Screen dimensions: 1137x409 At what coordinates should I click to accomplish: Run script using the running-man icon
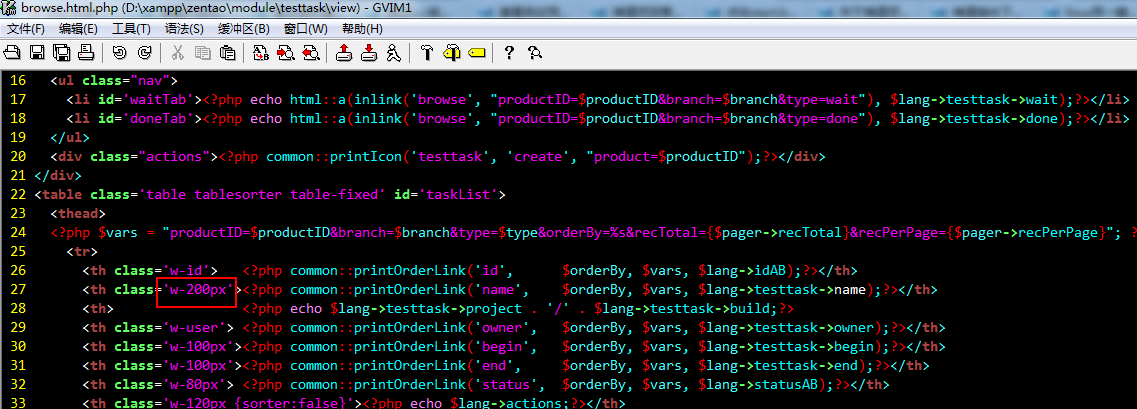click(x=393, y=52)
